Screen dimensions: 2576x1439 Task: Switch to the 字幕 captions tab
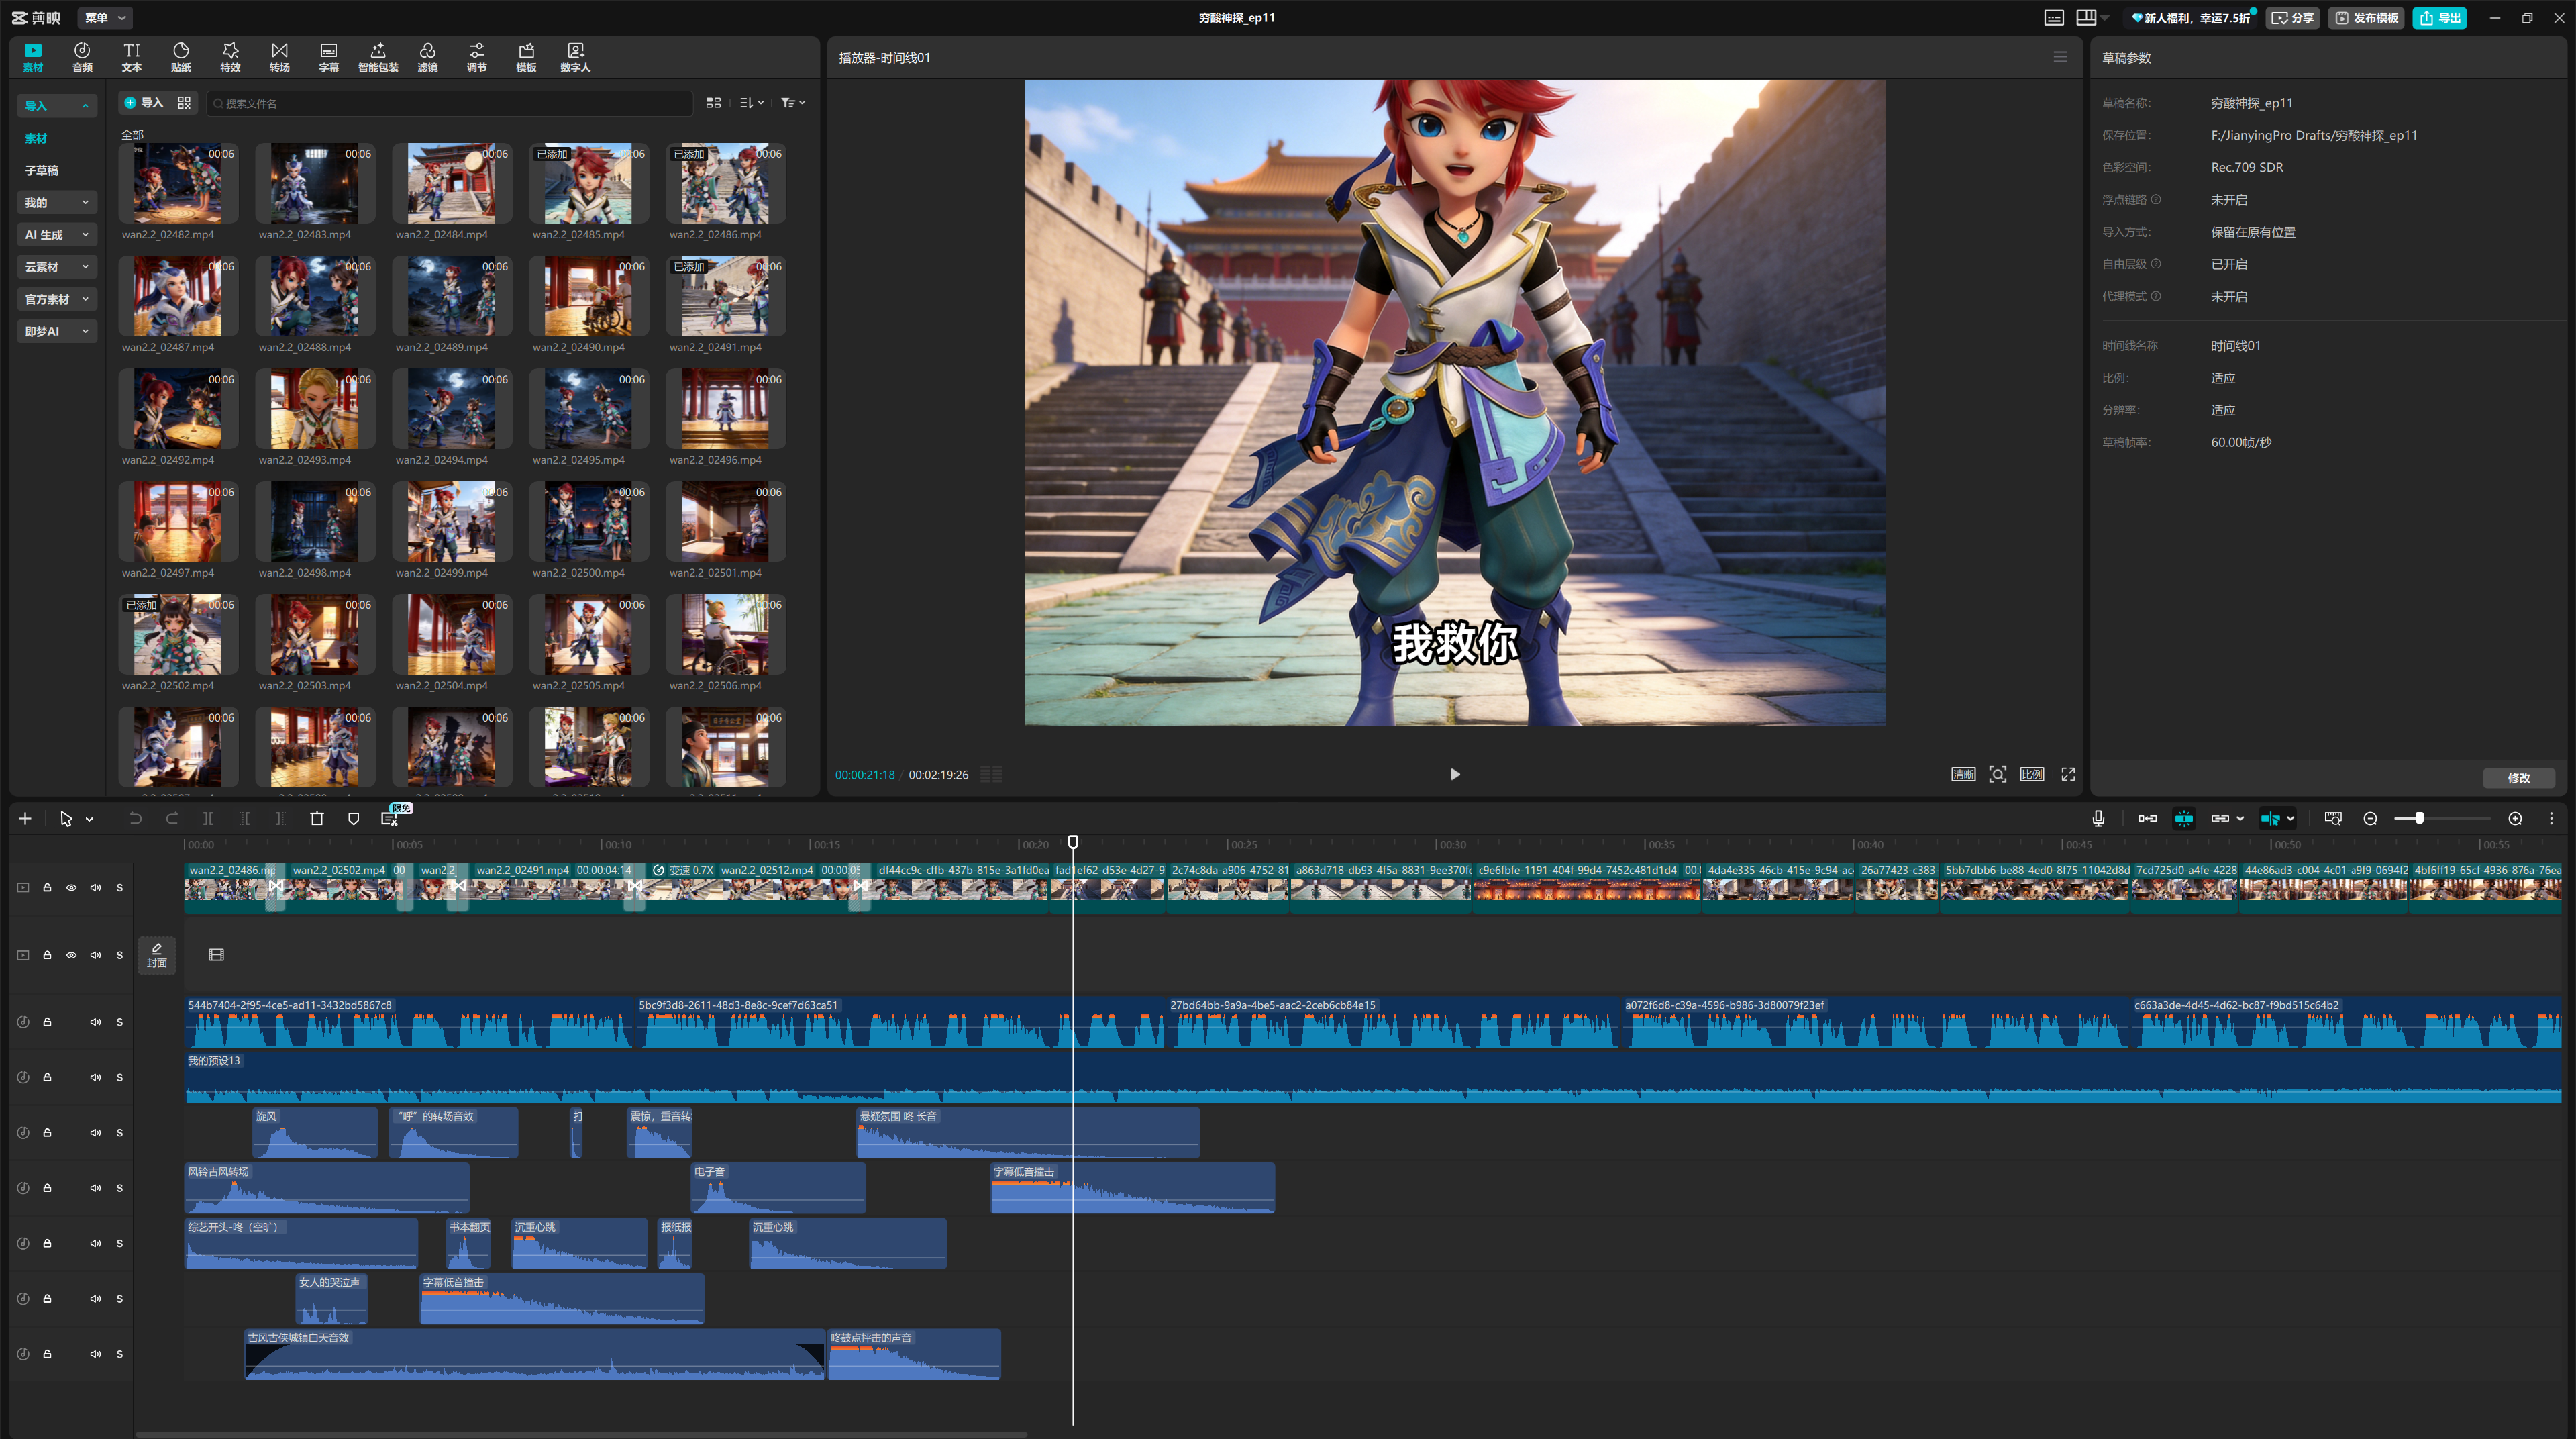pyautogui.click(x=328, y=57)
